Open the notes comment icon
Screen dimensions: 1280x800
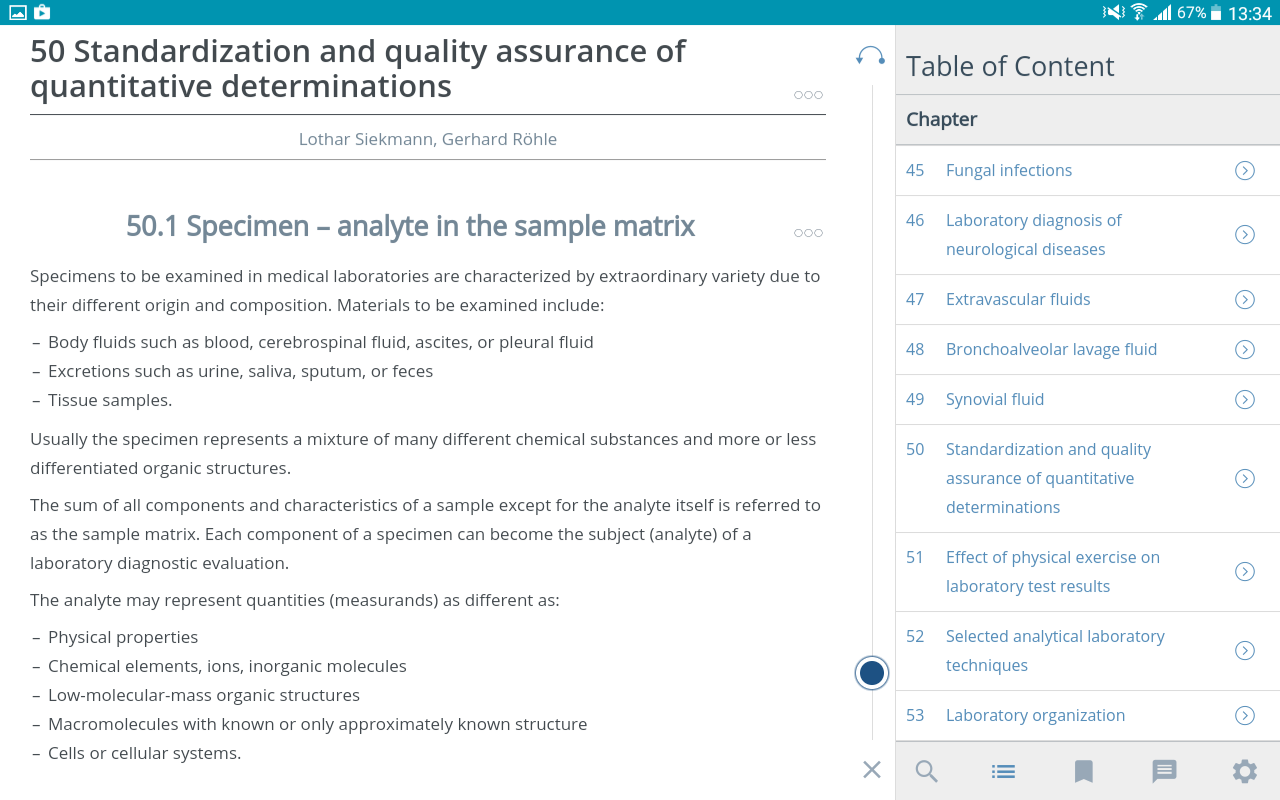point(1164,771)
